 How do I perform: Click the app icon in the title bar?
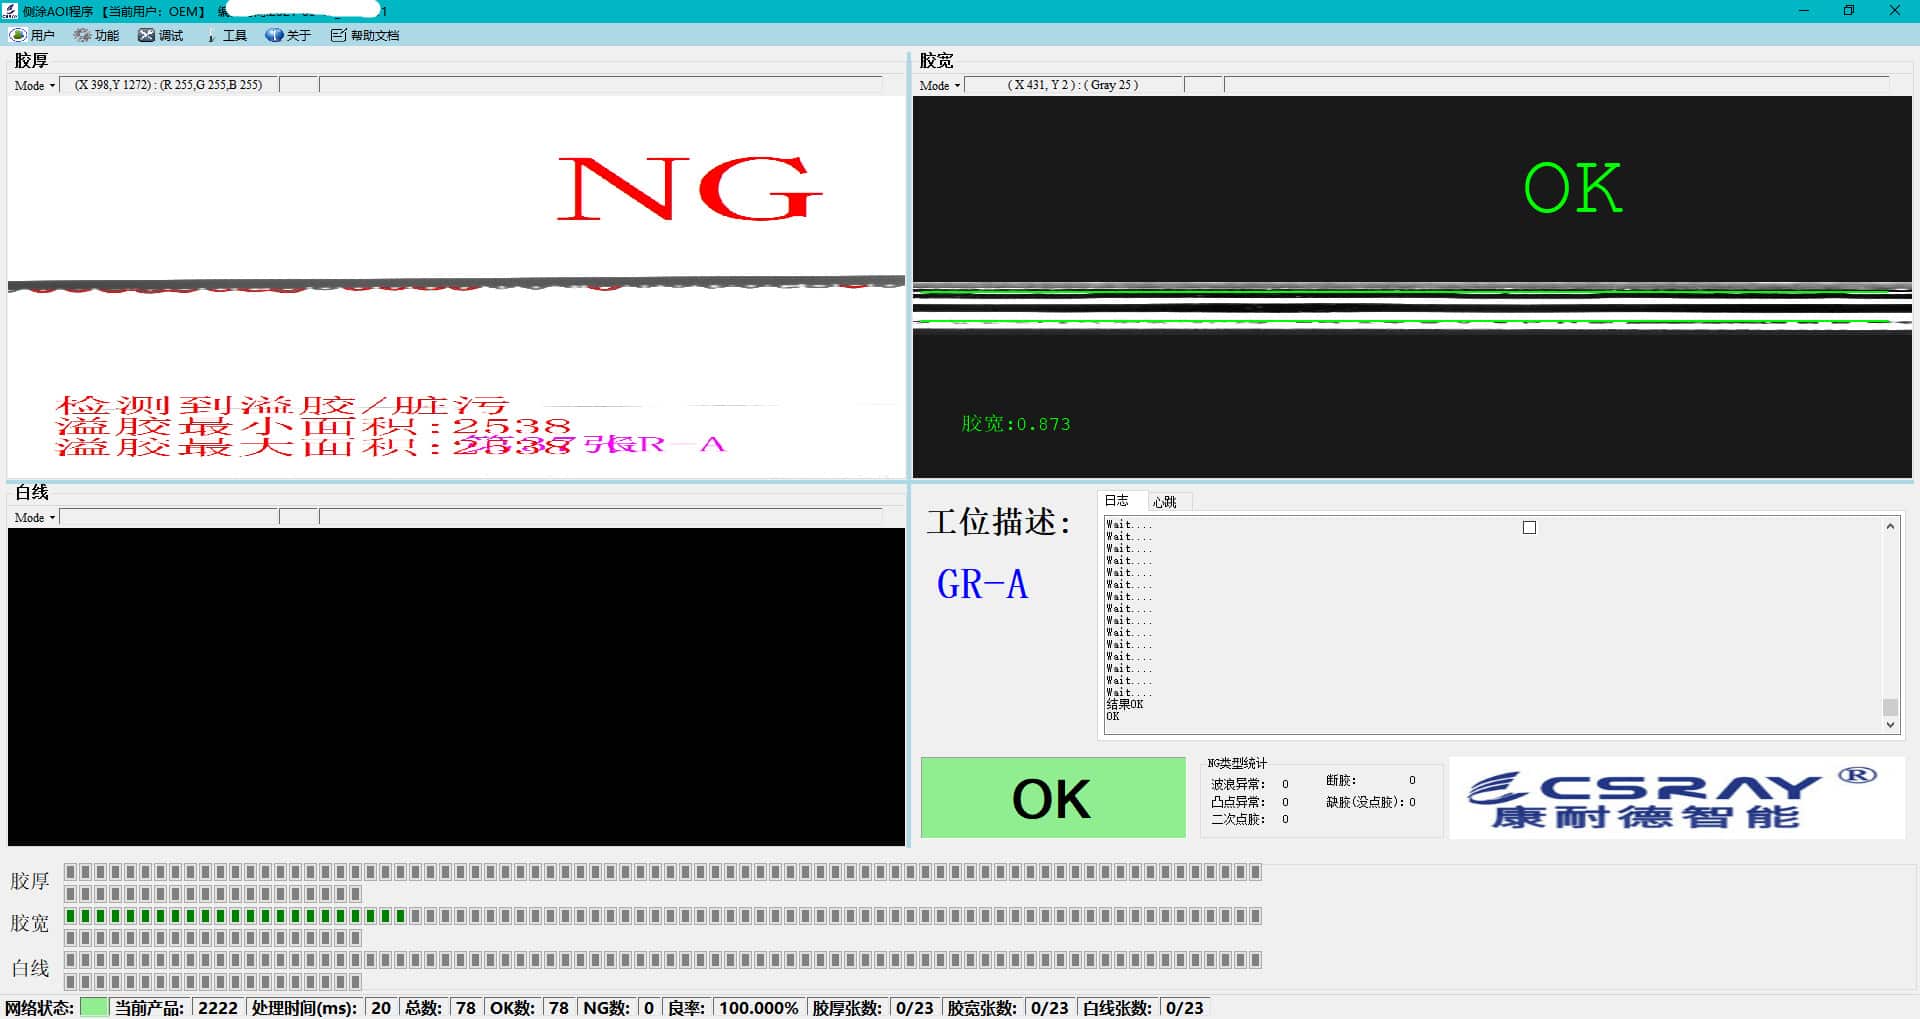point(10,11)
